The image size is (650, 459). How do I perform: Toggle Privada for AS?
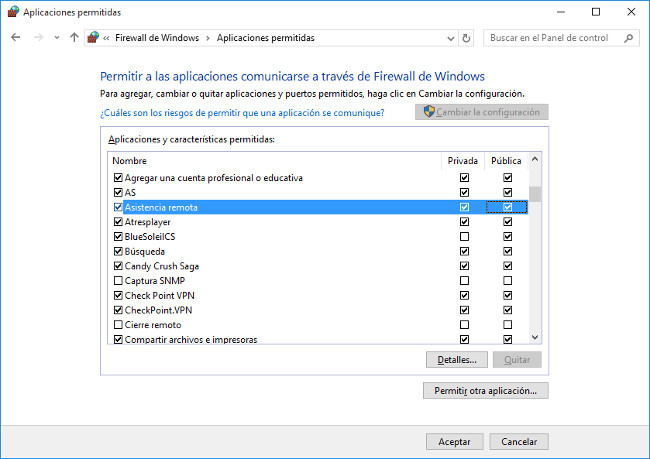[x=464, y=192]
